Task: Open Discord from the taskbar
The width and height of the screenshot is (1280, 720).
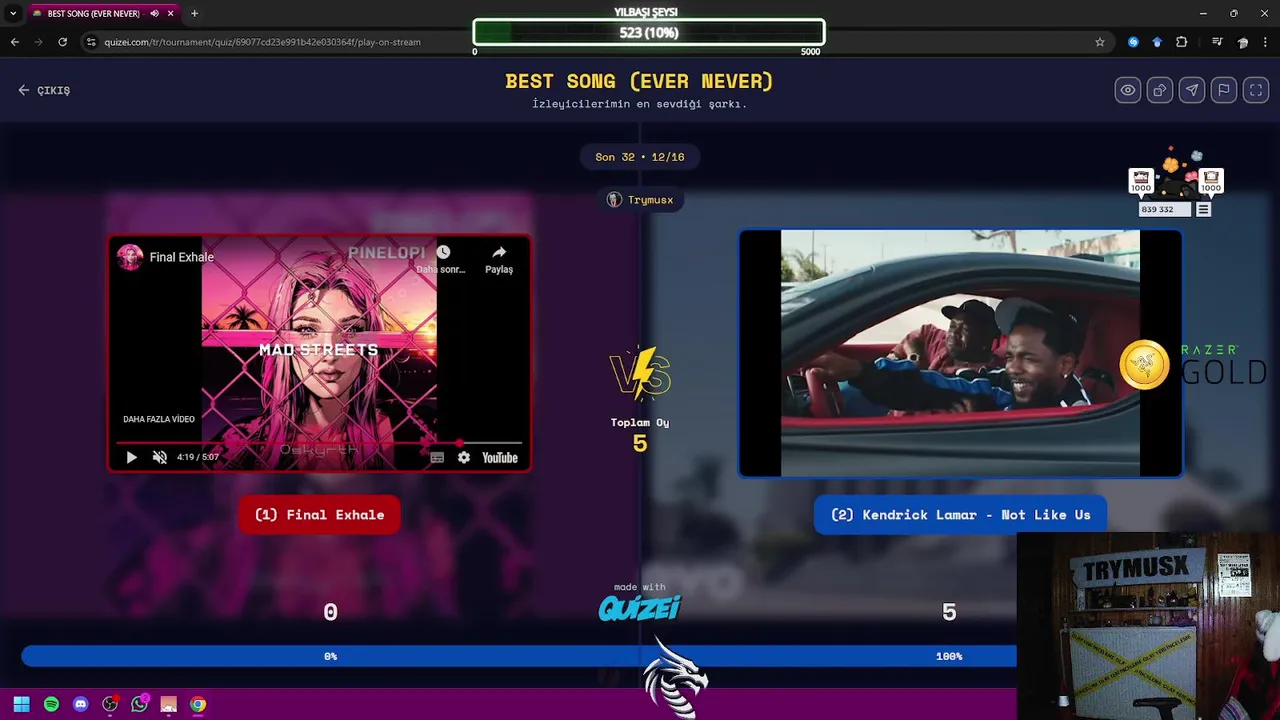Action: tap(81, 704)
